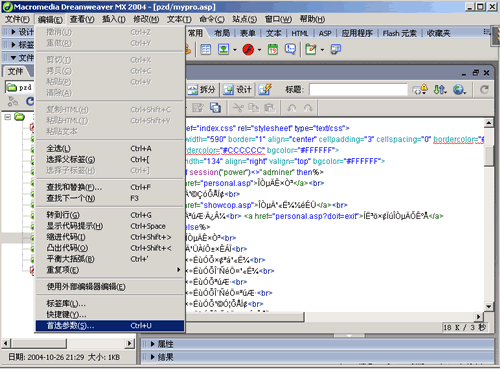Open the 查看(V) menu

[x=82, y=19]
